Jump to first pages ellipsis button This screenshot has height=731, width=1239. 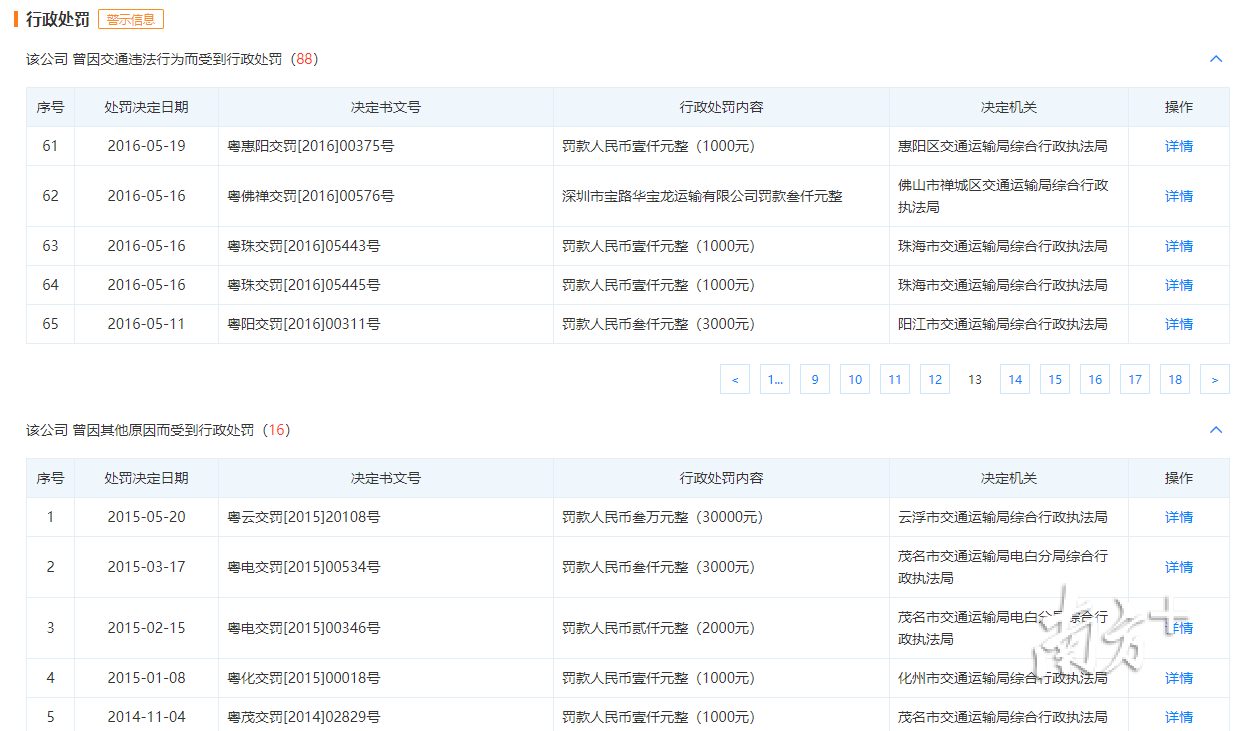coord(775,379)
